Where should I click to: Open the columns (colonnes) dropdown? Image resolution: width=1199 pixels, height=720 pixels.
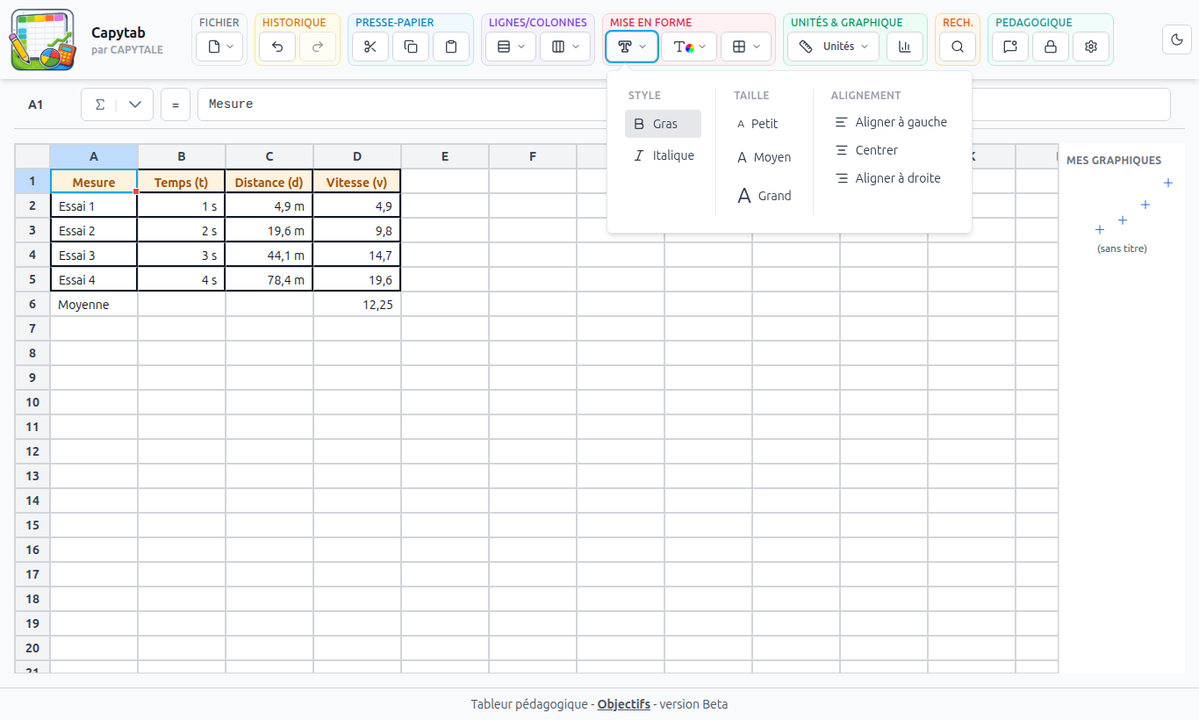coord(565,47)
